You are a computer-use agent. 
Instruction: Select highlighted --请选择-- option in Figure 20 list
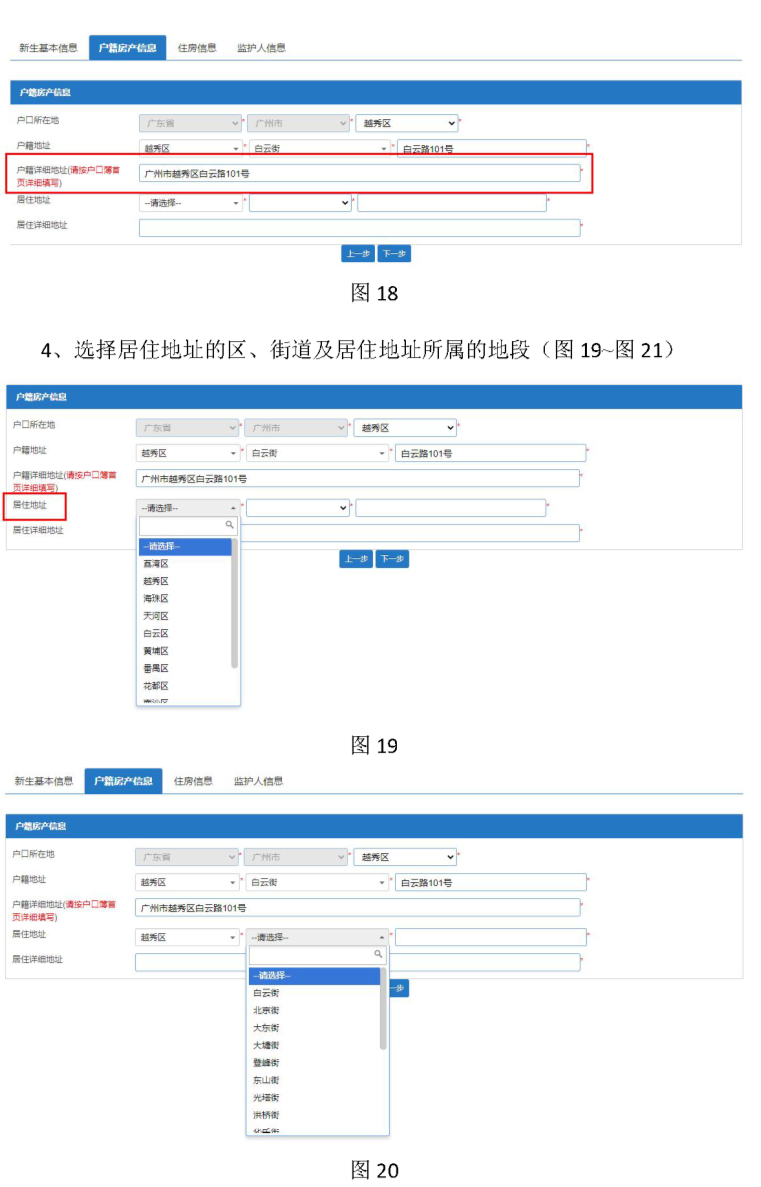(x=314, y=976)
